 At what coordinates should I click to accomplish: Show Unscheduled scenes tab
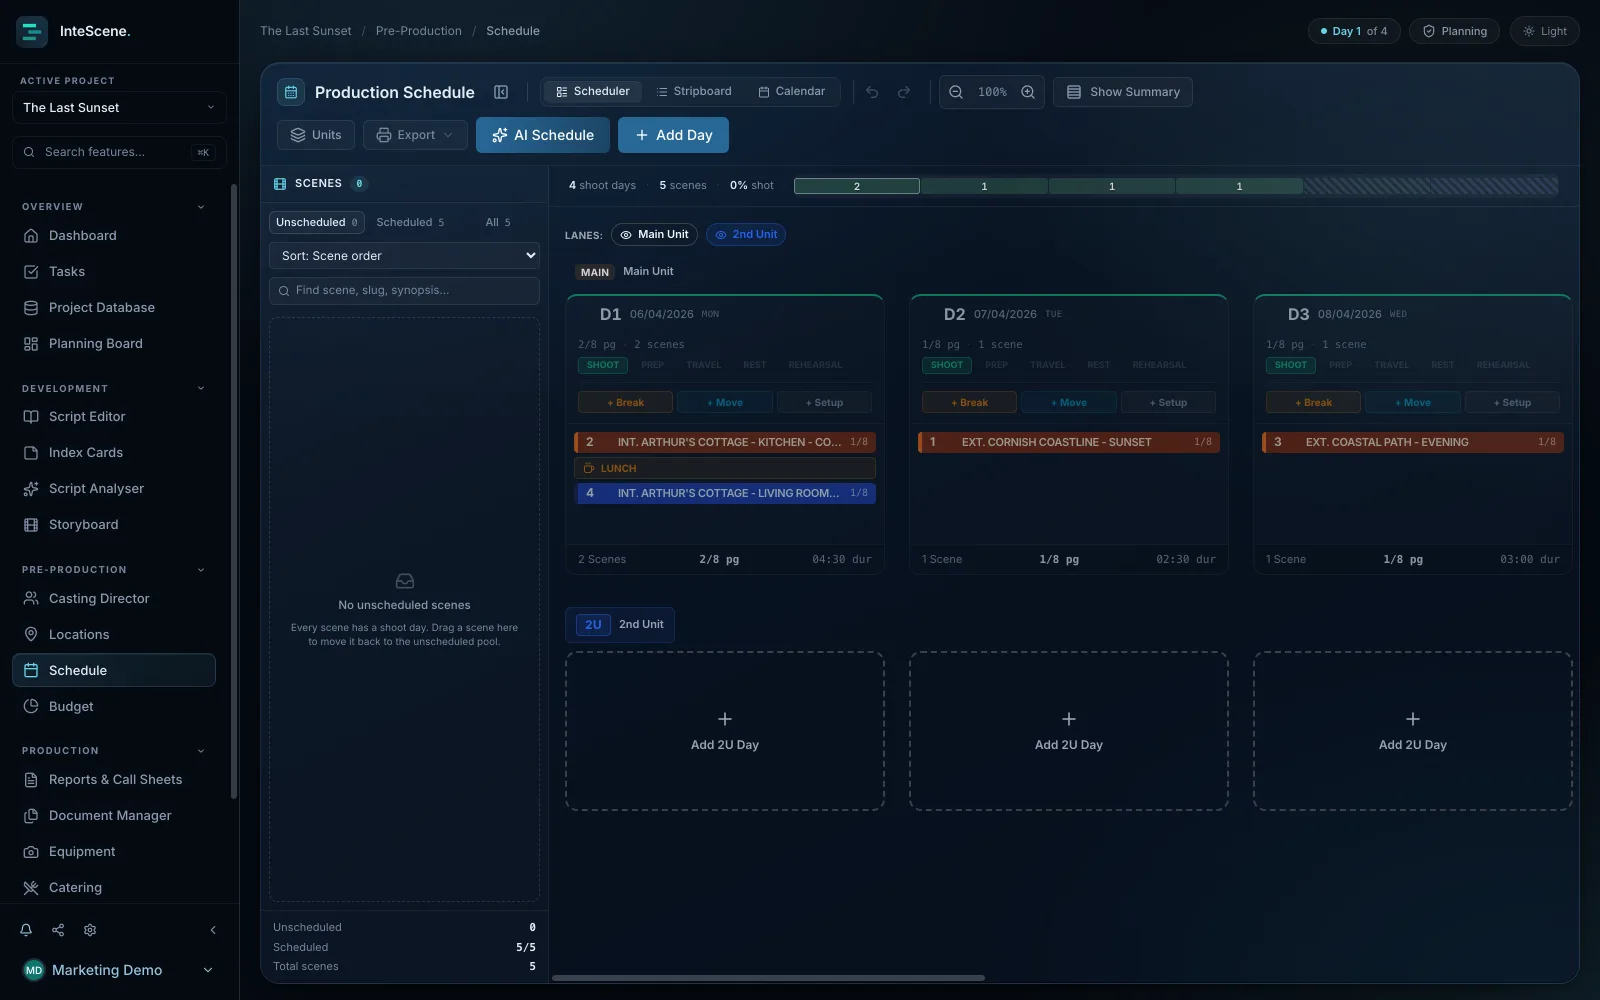[x=316, y=222]
